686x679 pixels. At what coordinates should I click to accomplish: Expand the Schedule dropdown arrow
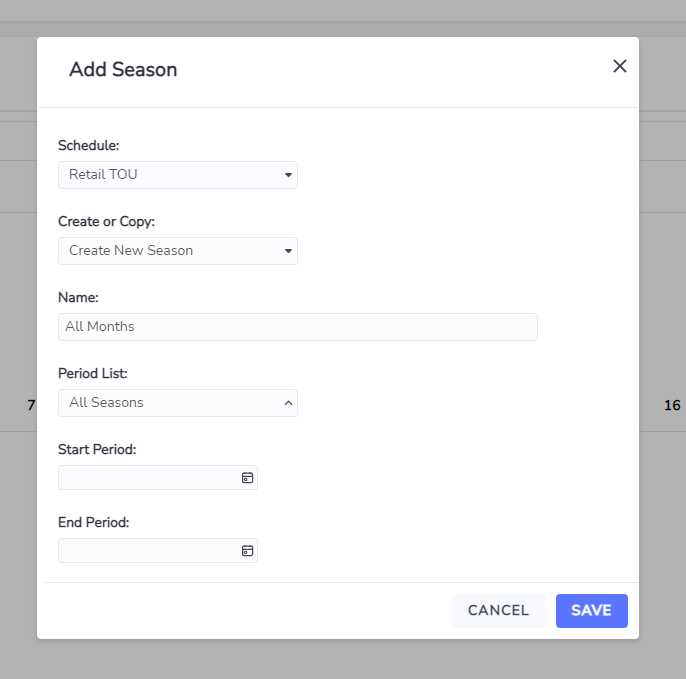coord(288,175)
